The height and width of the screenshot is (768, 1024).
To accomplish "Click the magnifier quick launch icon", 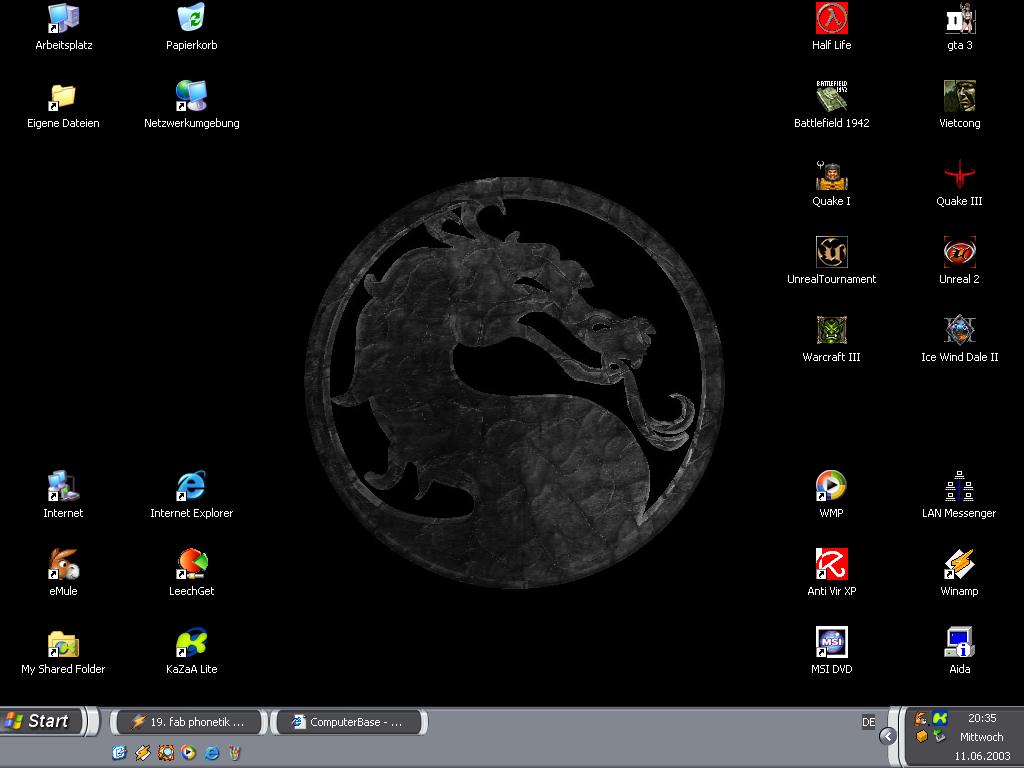I will [x=166, y=753].
